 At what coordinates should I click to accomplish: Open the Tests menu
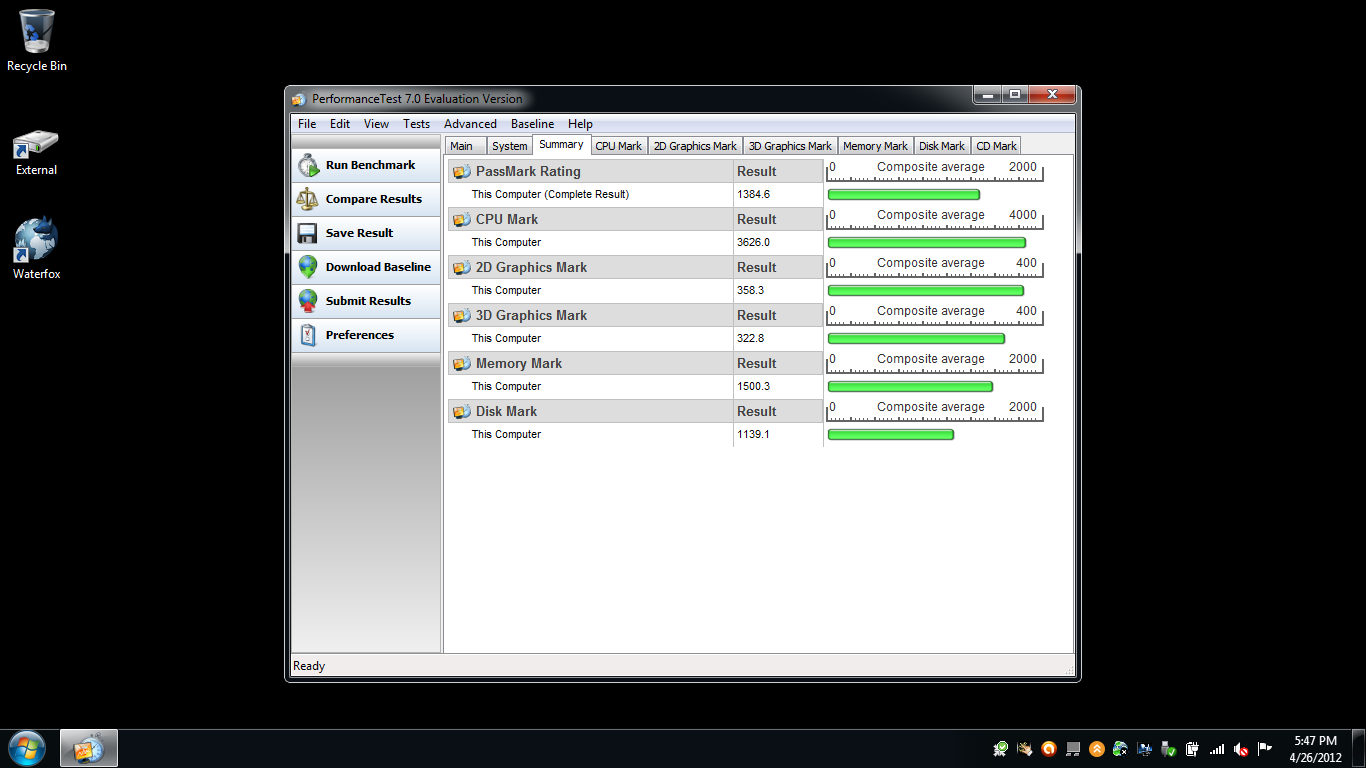click(416, 124)
